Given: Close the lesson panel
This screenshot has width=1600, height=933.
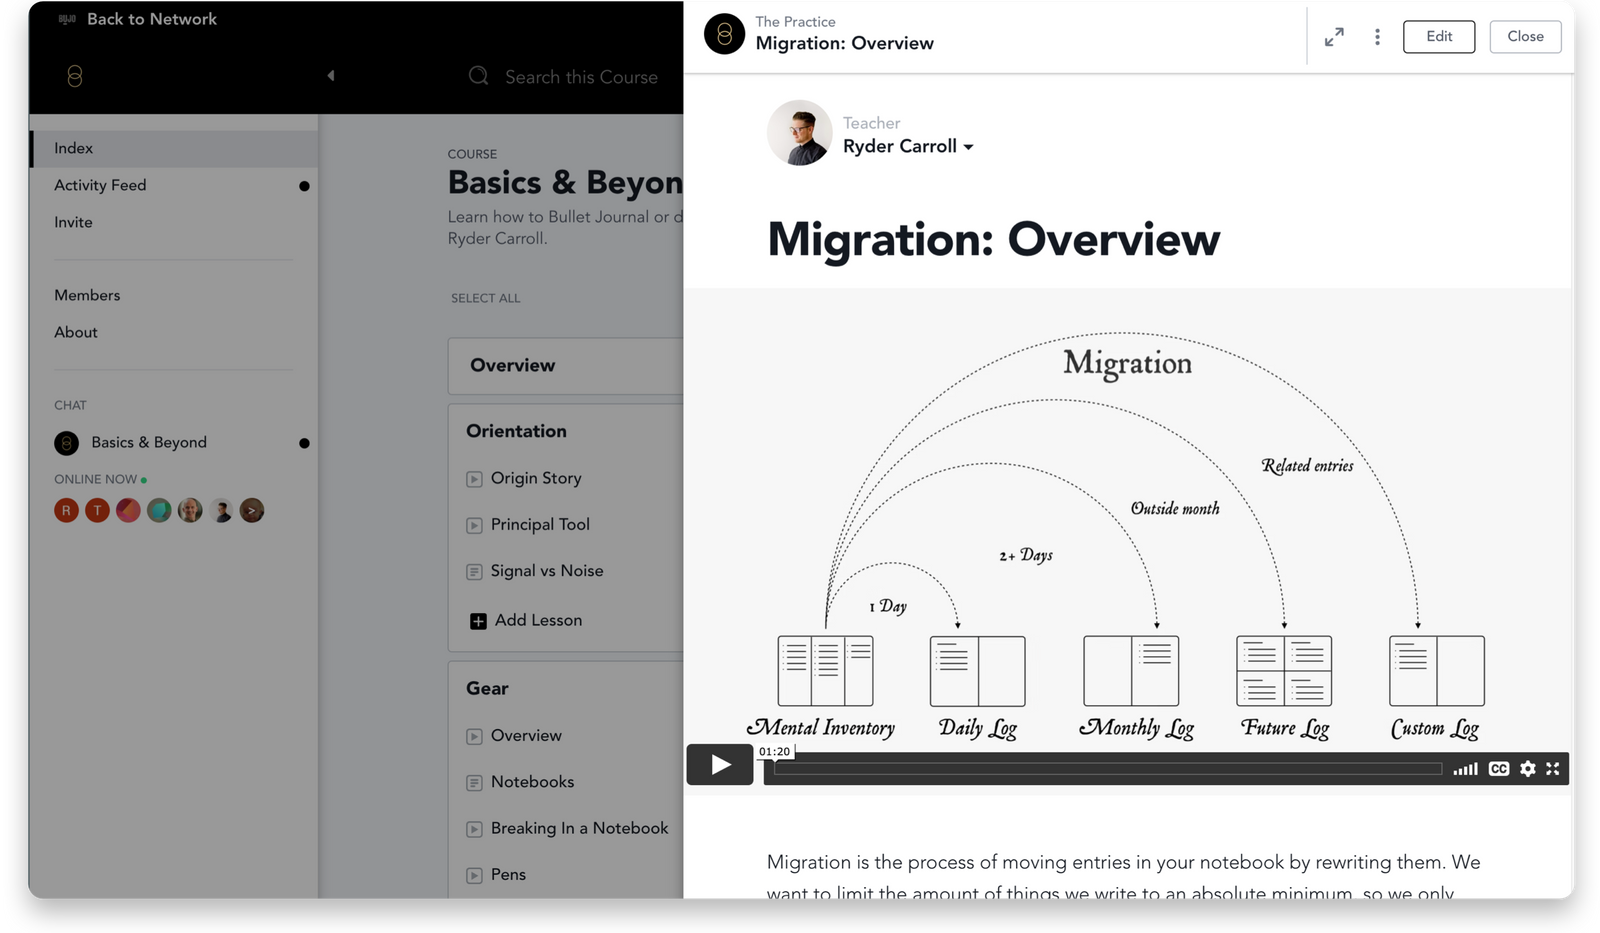Looking at the screenshot, I should tap(1525, 37).
